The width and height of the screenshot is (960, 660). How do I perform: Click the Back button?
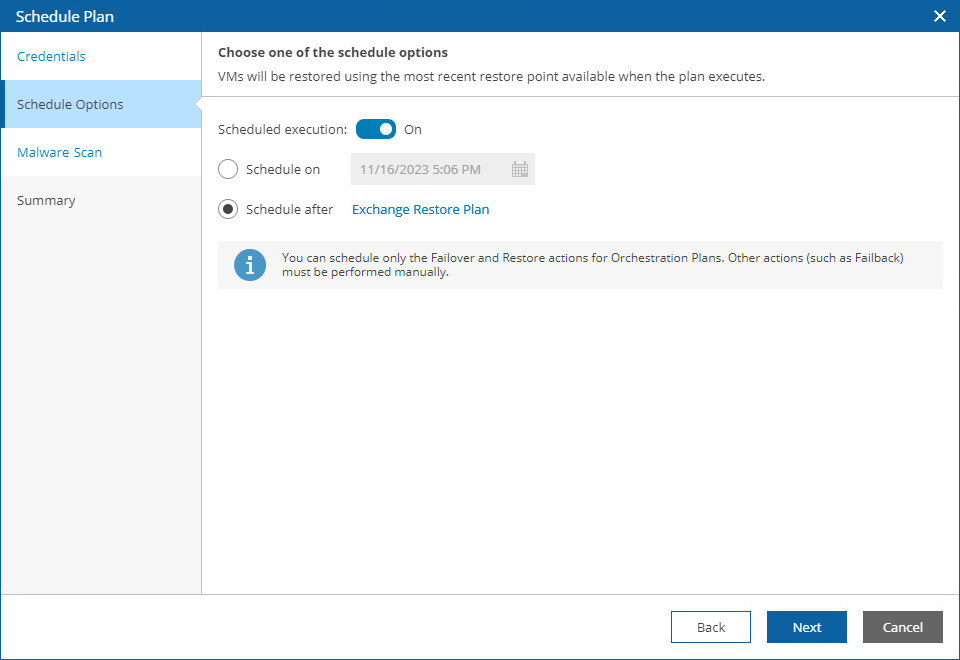pyautogui.click(x=710, y=627)
